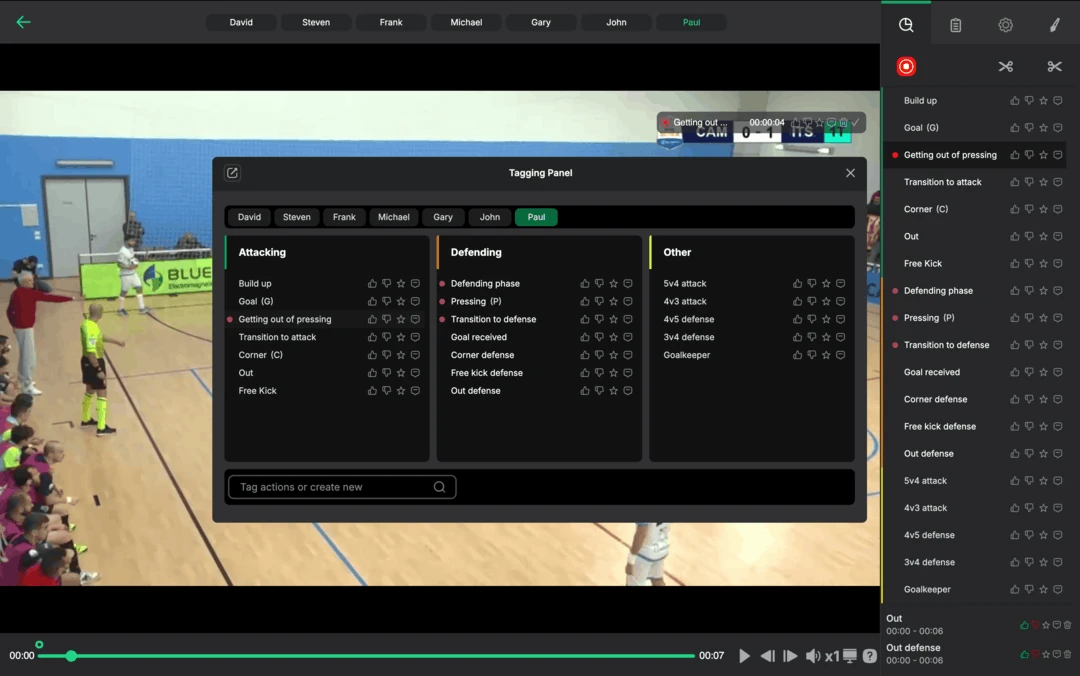Tag Out defense in the Tagging Panel
1080x676 pixels.
[x=475, y=391]
